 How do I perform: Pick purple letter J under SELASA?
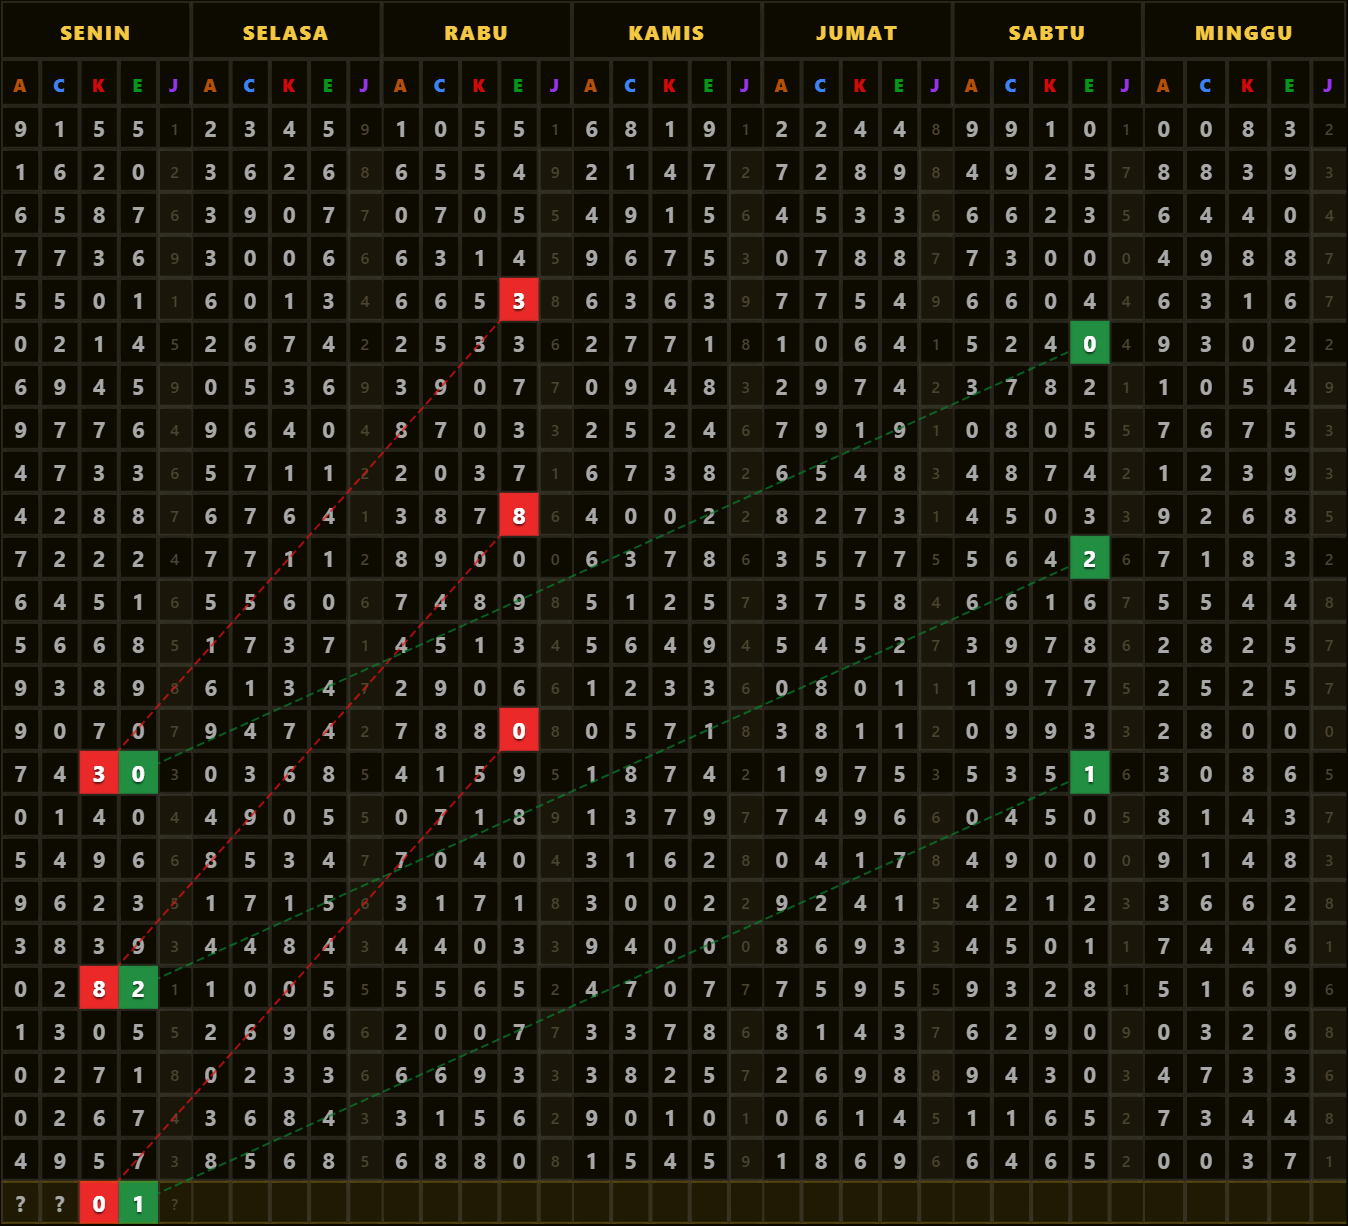pos(364,86)
